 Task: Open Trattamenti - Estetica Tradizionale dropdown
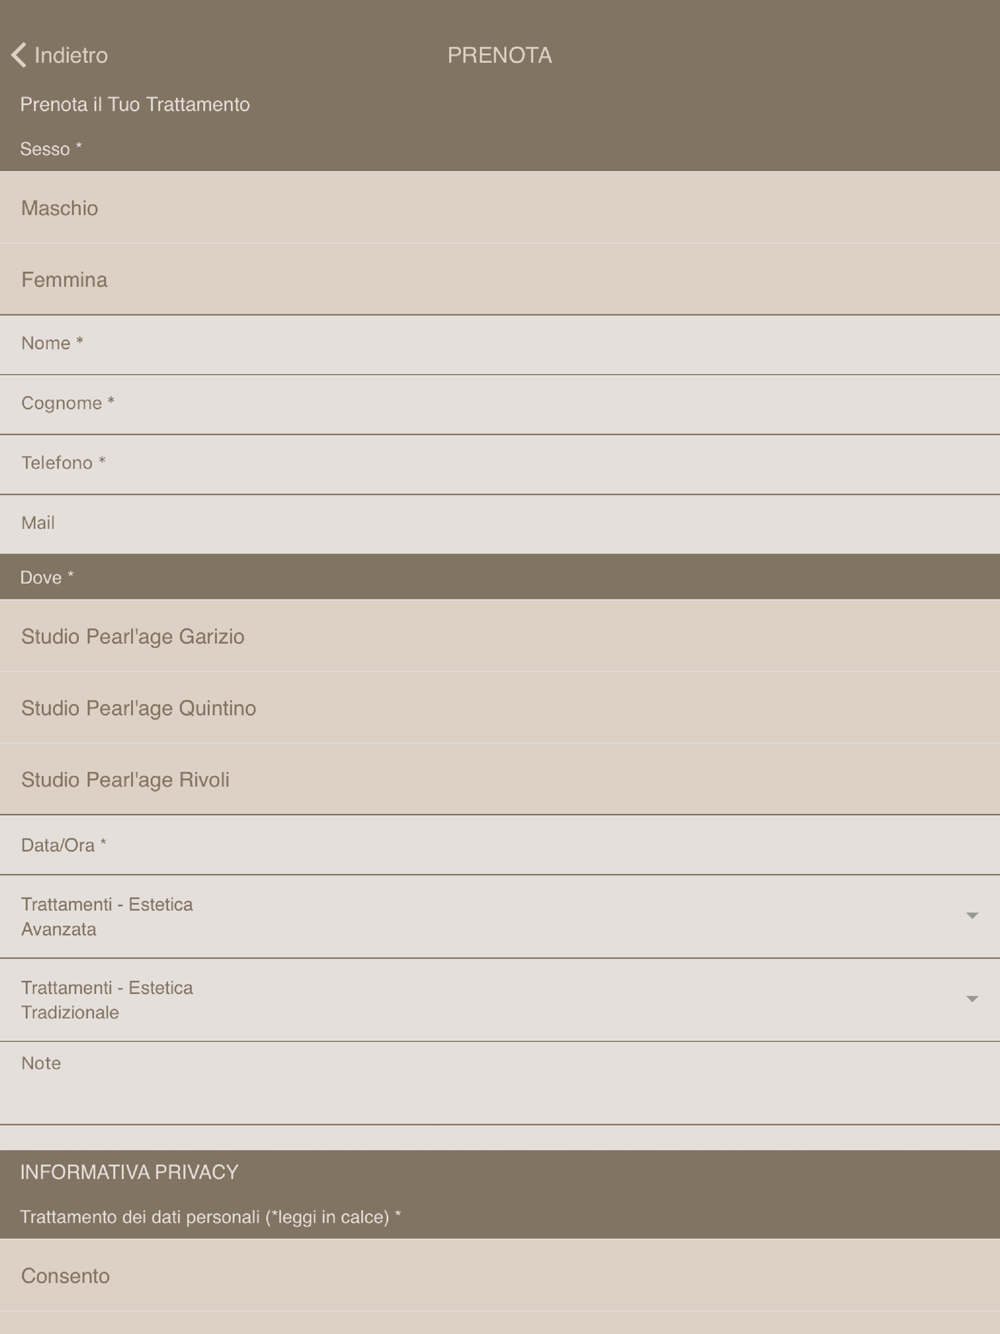tap(500, 1000)
